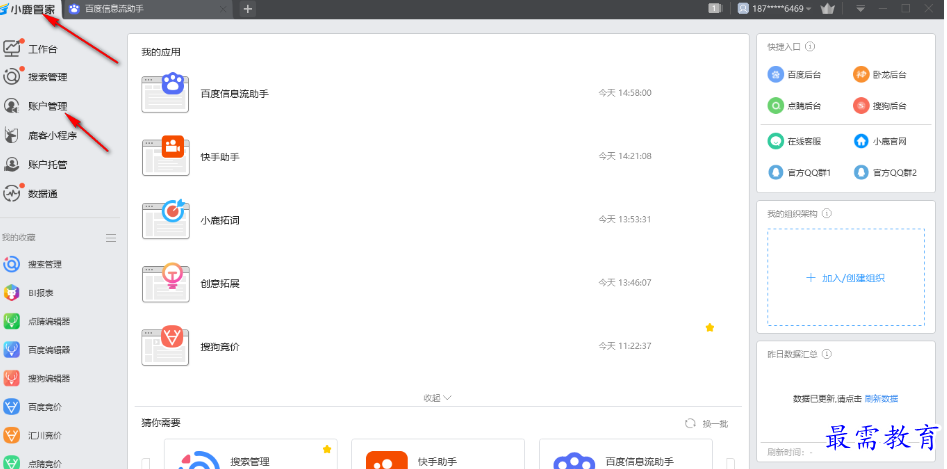Open BI报表 from favorites
The width and height of the screenshot is (947, 469).
(29, 293)
